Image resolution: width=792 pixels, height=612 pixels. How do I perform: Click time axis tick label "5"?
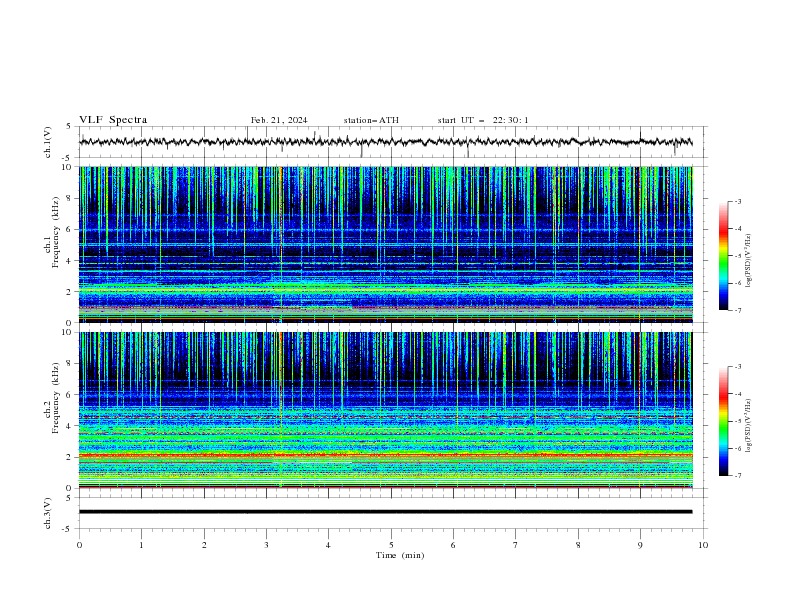[391, 545]
